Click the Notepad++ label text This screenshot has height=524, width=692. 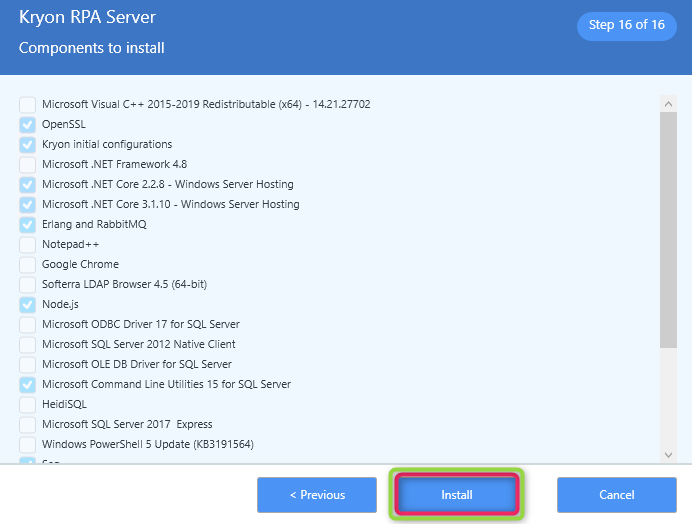click(x=71, y=244)
